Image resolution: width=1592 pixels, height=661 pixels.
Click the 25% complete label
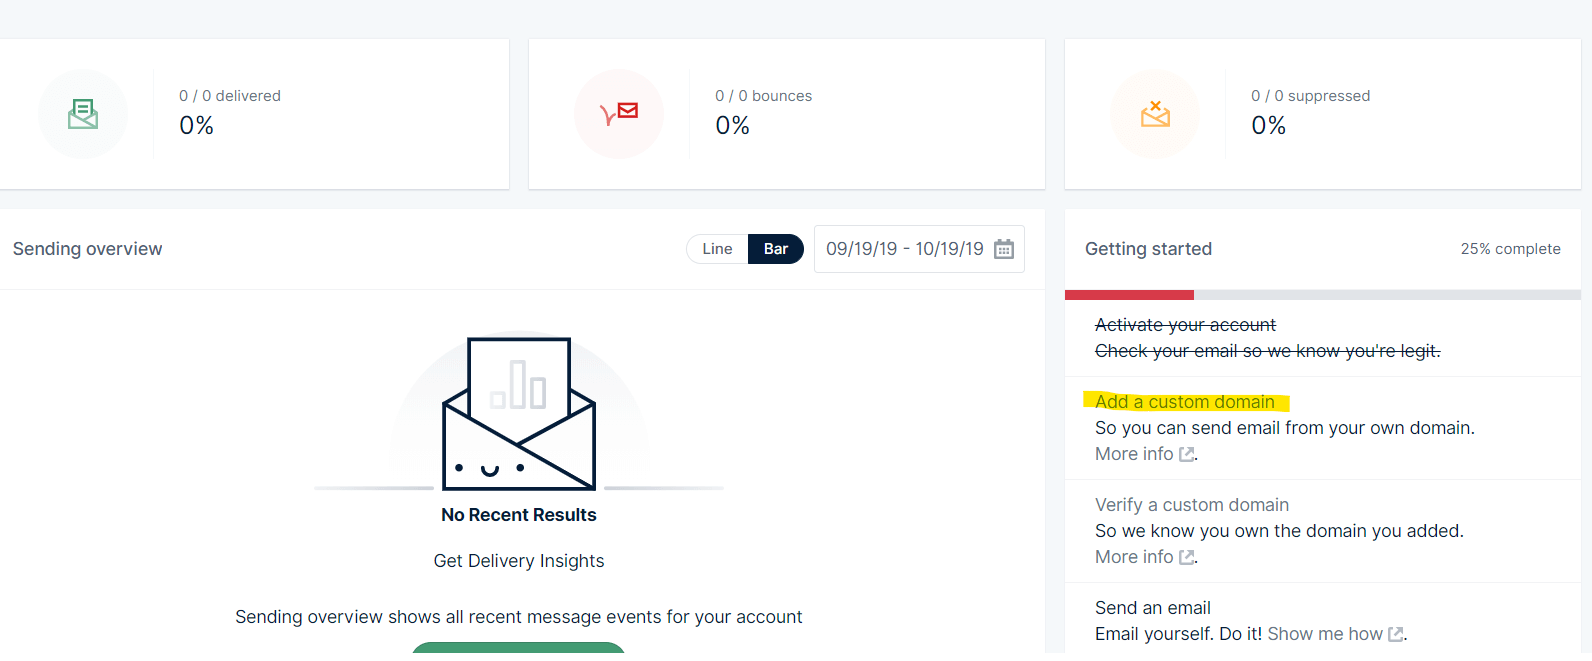1510,249
